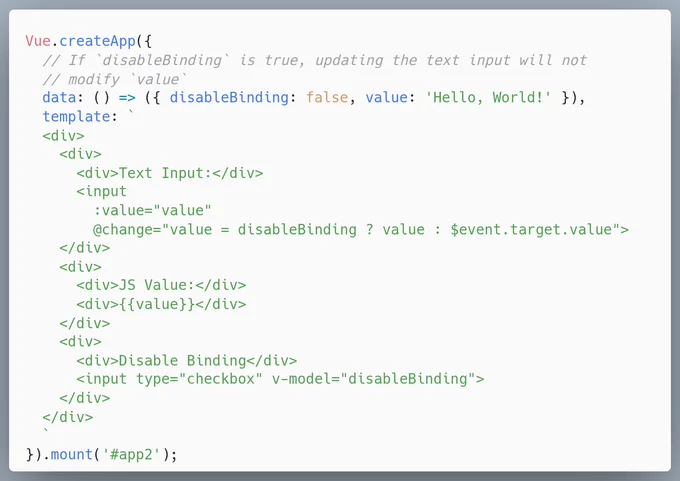Image resolution: width=680 pixels, height=481 pixels.
Task: Click the createApp method name
Action: click(98, 41)
